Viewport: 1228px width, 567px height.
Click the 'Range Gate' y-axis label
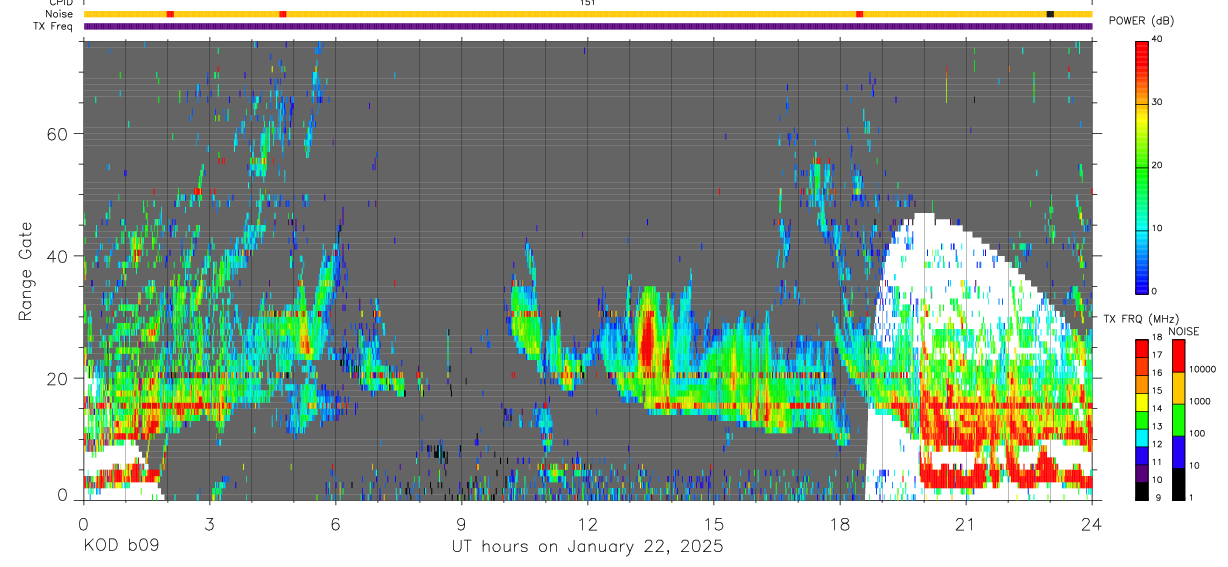pyautogui.click(x=24, y=271)
